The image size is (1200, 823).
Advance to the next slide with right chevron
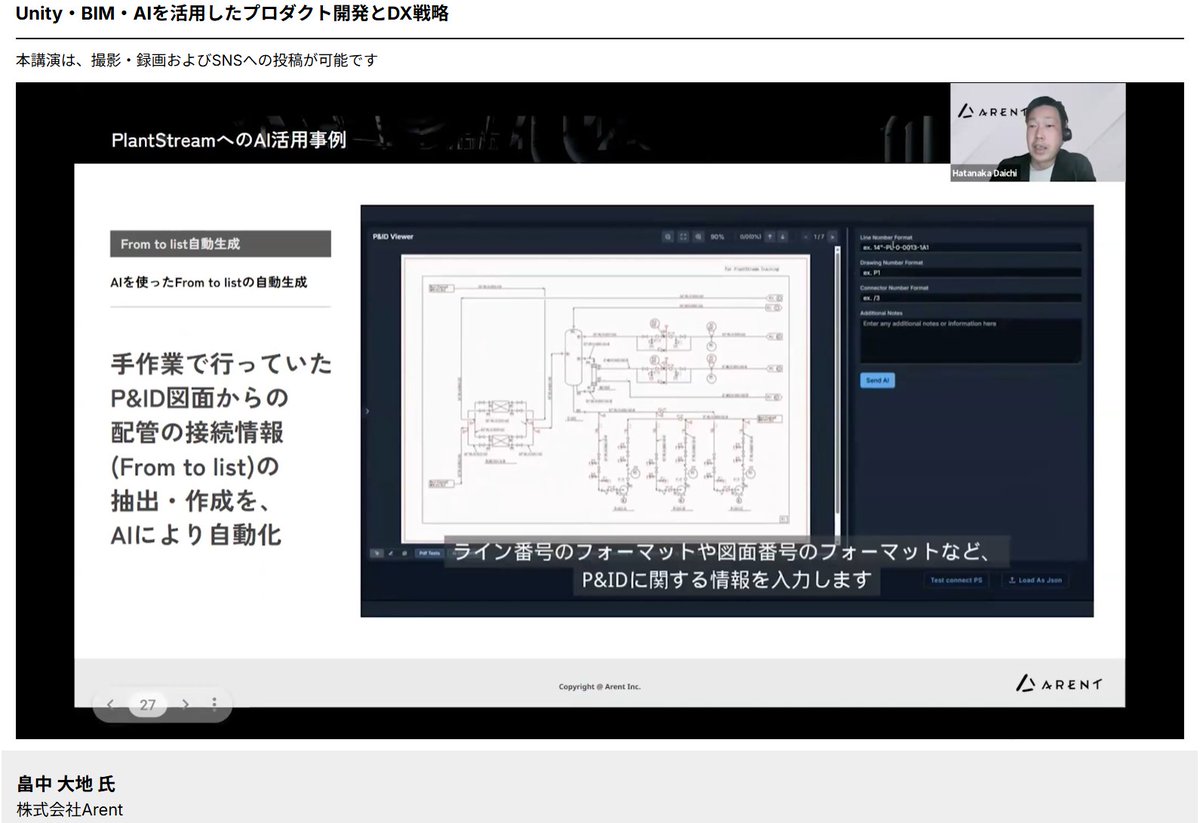pos(185,704)
